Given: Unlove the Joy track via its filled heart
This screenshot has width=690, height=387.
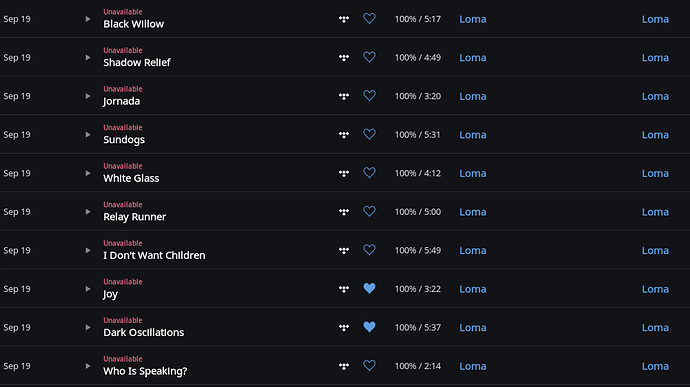Looking at the screenshot, I should [x=369, y=288].
